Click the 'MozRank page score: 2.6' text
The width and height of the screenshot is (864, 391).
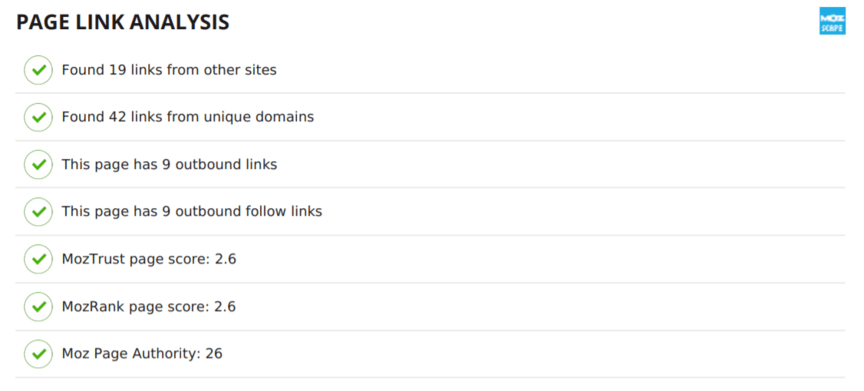pyautogui.click(x=149, y=307)
